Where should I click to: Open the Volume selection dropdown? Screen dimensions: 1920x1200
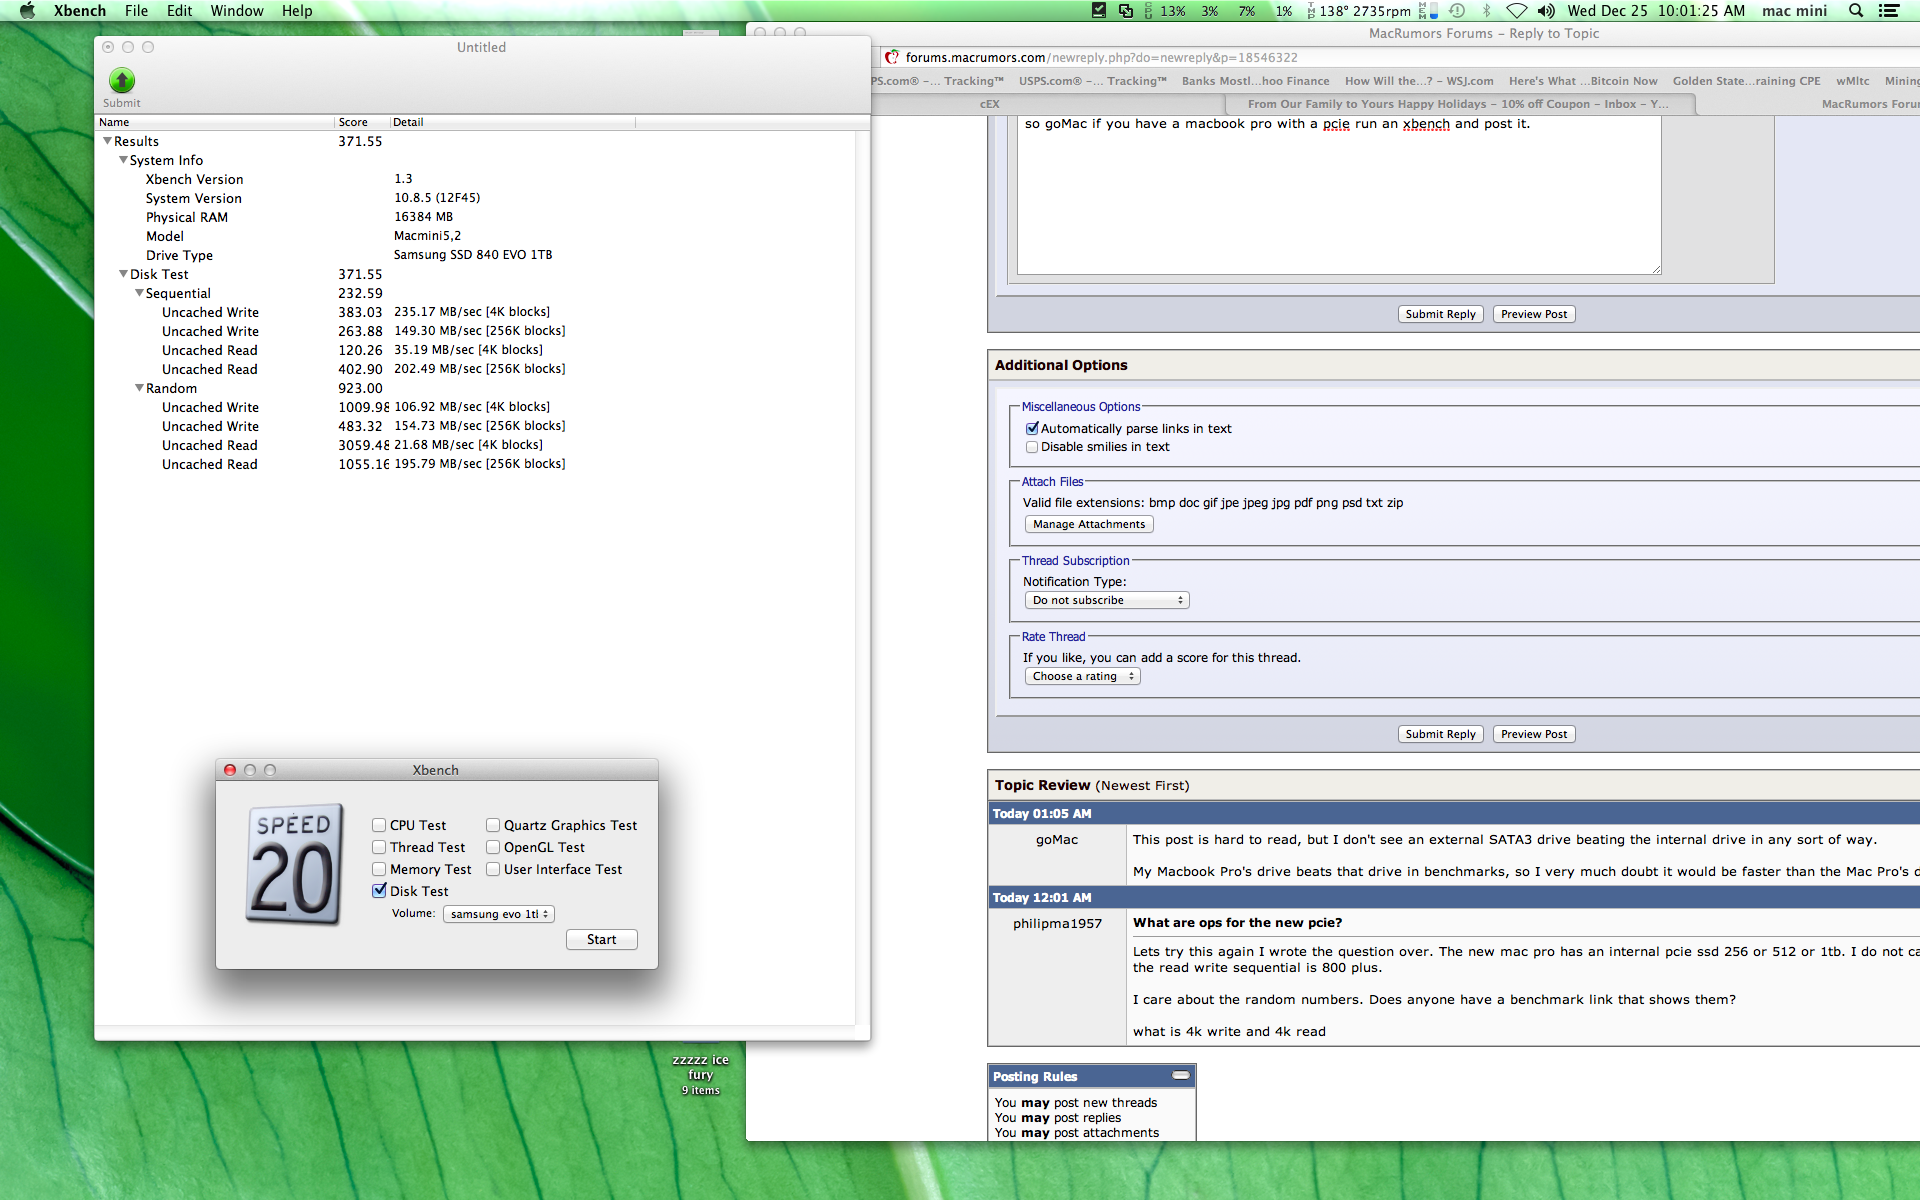pos(498,914)
